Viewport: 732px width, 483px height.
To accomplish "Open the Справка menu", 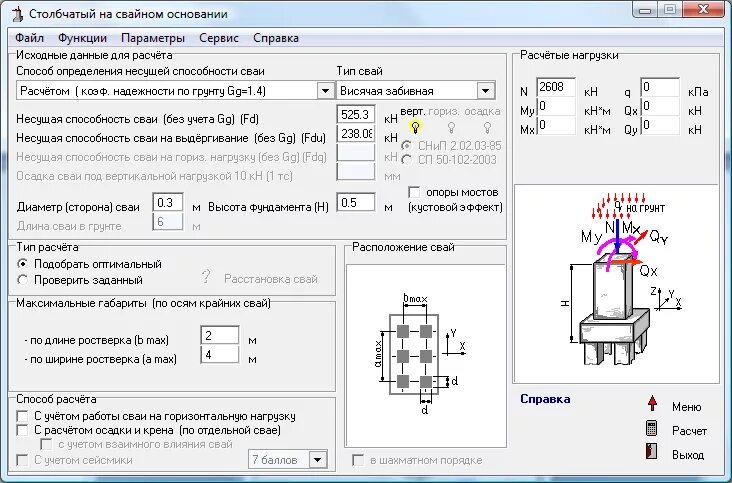I will click(275, 38).
